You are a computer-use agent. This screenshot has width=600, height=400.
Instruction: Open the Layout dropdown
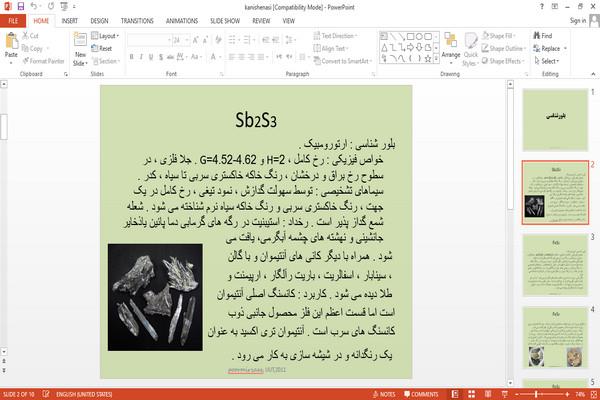(x=105, y=36)
